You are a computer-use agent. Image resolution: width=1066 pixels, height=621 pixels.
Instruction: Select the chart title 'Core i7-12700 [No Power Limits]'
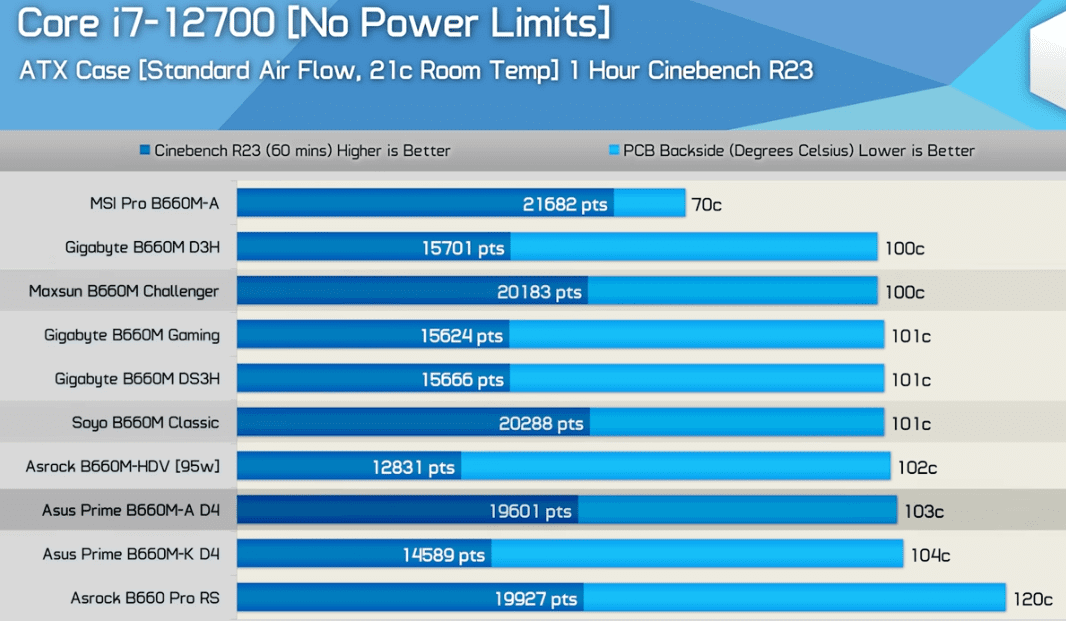[314, 22]
